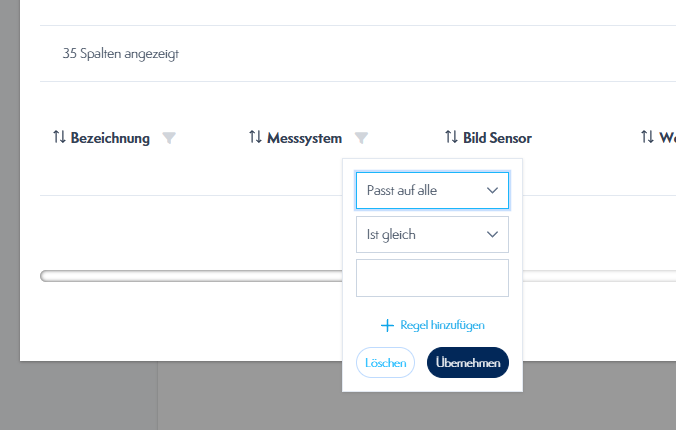This screenshot has height=430, width=676.
Task: Click the Bezeichnung column header
Action: coord(110,138)
